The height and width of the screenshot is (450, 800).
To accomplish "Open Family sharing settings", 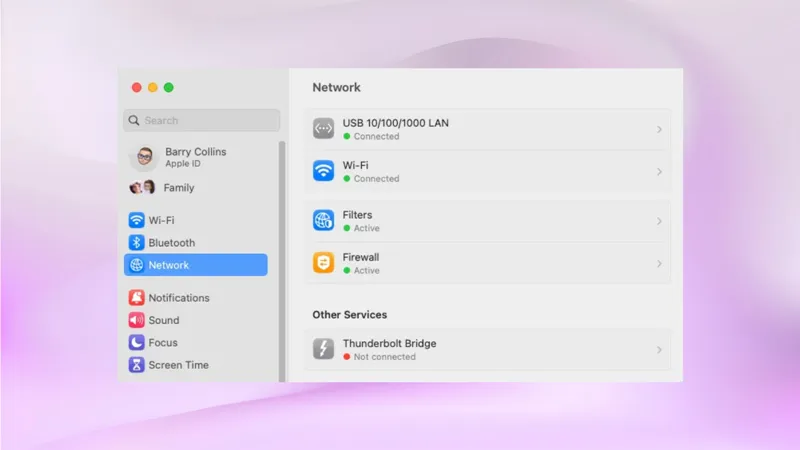I will point(195,187).
